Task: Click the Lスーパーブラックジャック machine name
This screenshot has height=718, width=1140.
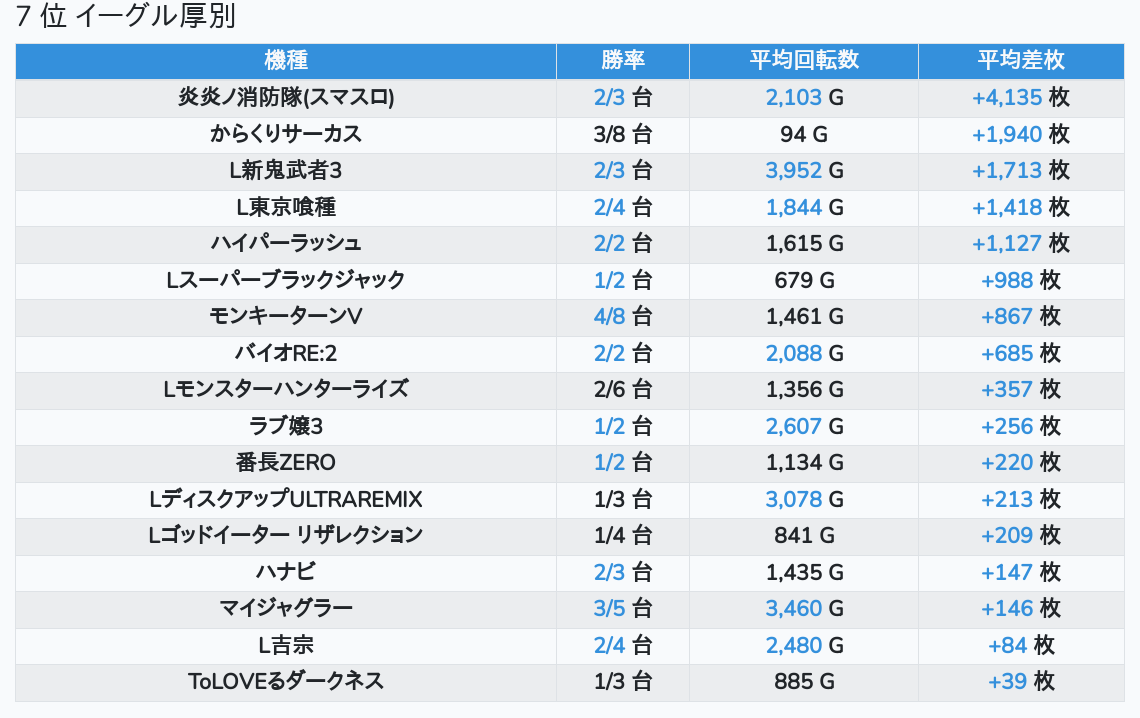Action: point(286,280)
